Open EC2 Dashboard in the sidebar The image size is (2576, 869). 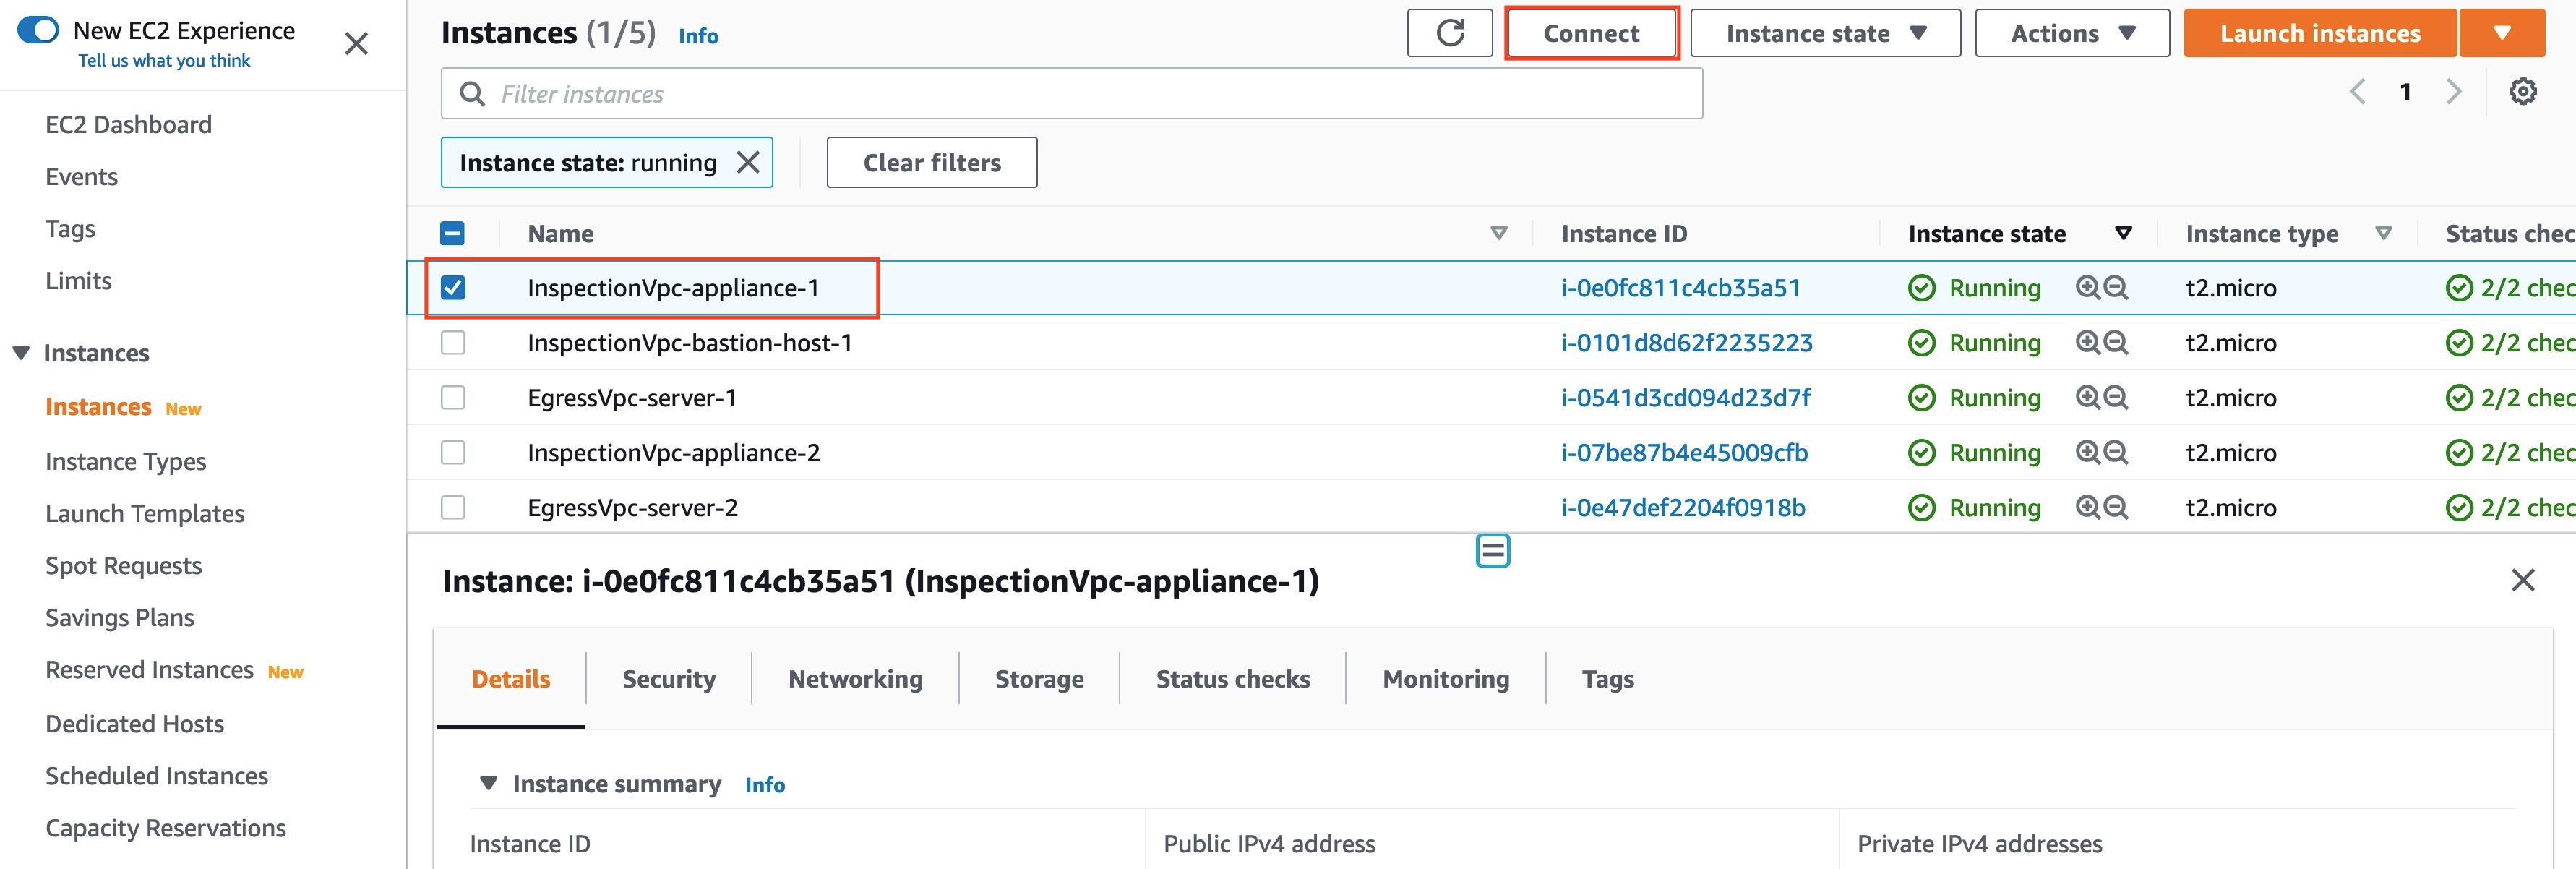tap(129, 124)
